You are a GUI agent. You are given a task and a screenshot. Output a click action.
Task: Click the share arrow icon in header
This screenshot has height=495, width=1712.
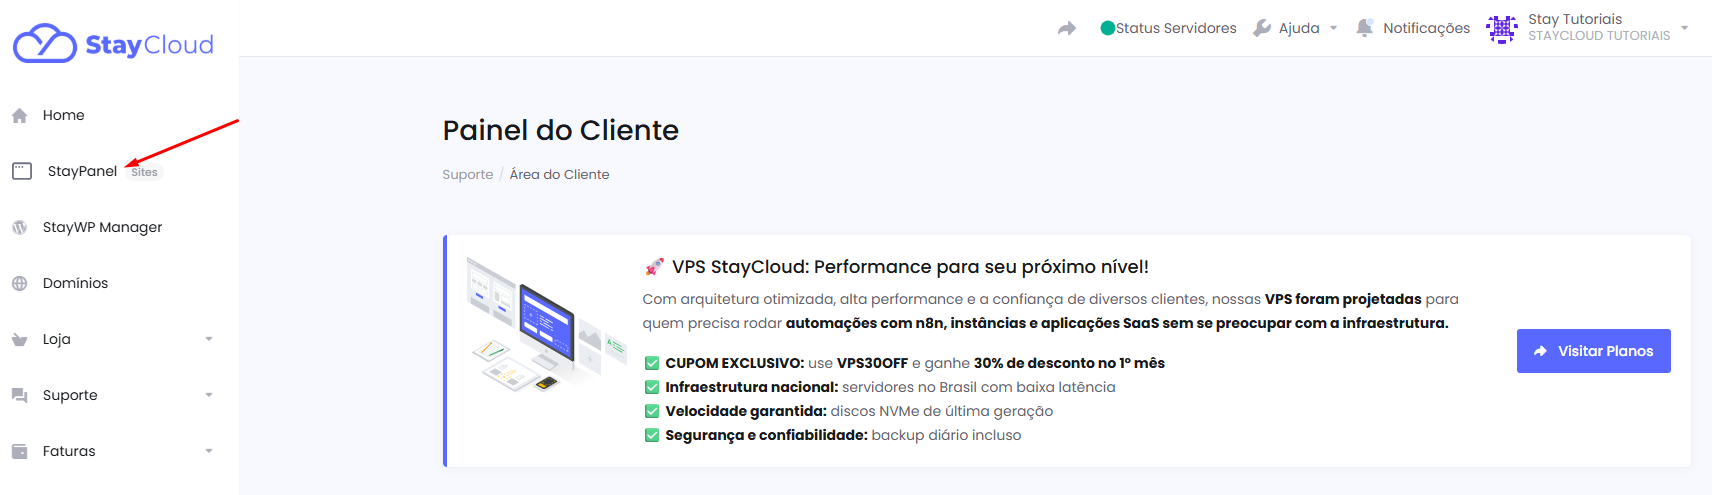click(1067, 28)
